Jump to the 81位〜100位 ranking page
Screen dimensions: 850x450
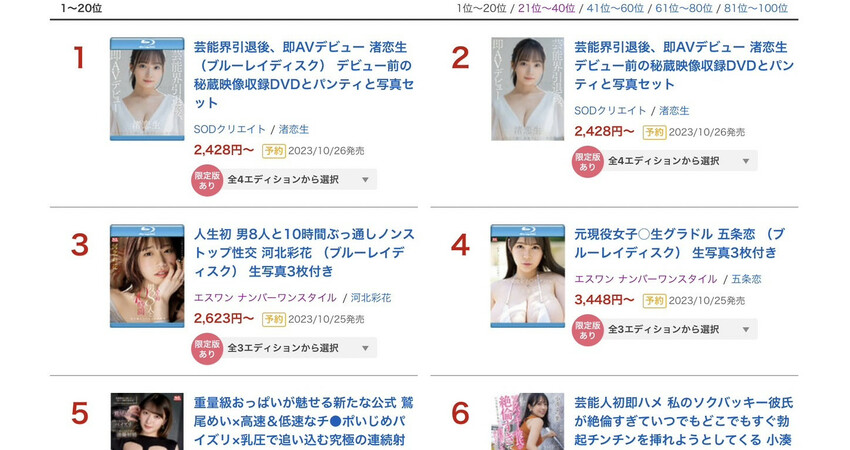tap(756, 8)
